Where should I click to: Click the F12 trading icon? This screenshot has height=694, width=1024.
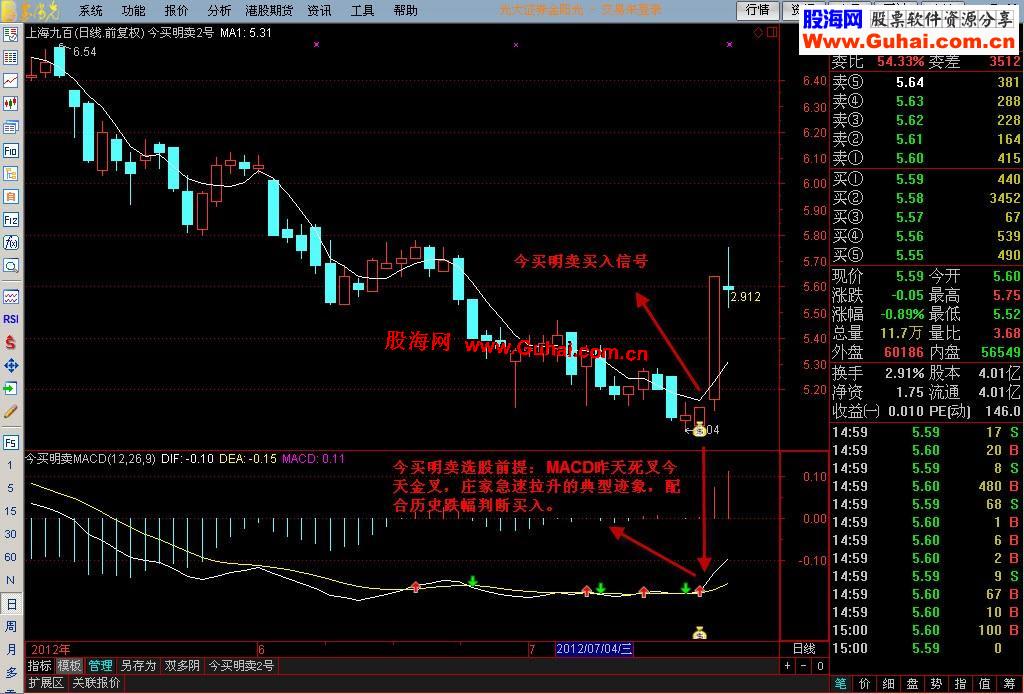(10, 220)
